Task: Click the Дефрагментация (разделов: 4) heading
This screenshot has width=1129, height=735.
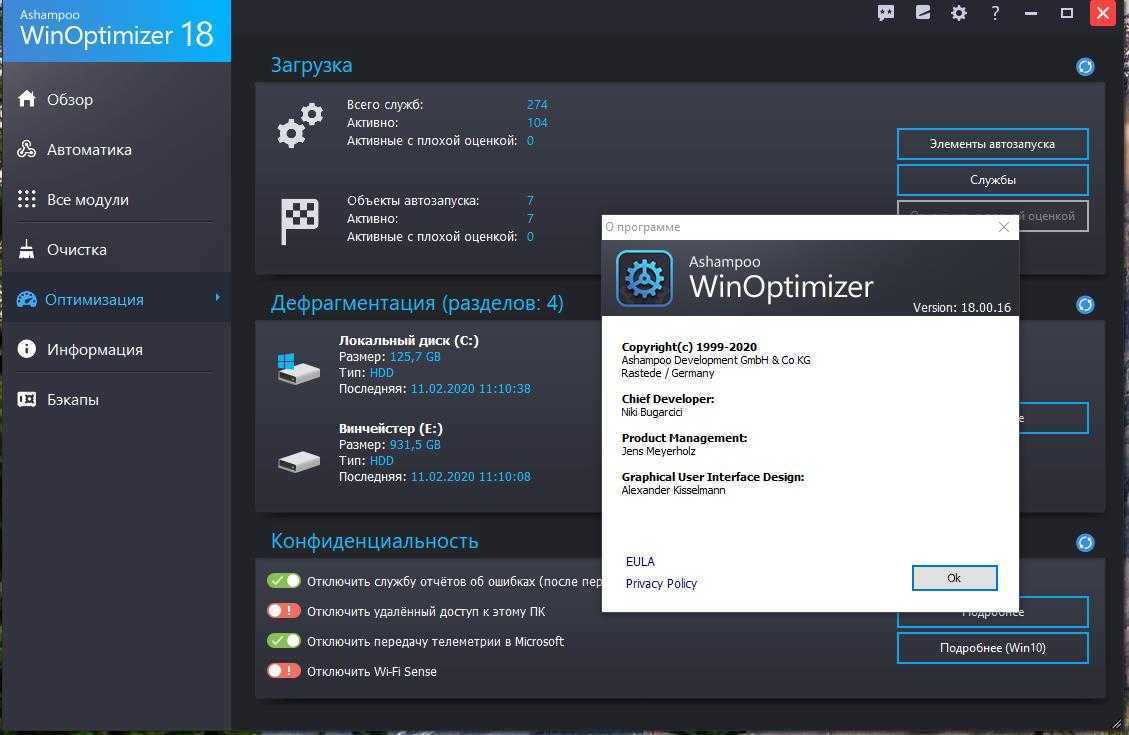Action: pos(417,303)
